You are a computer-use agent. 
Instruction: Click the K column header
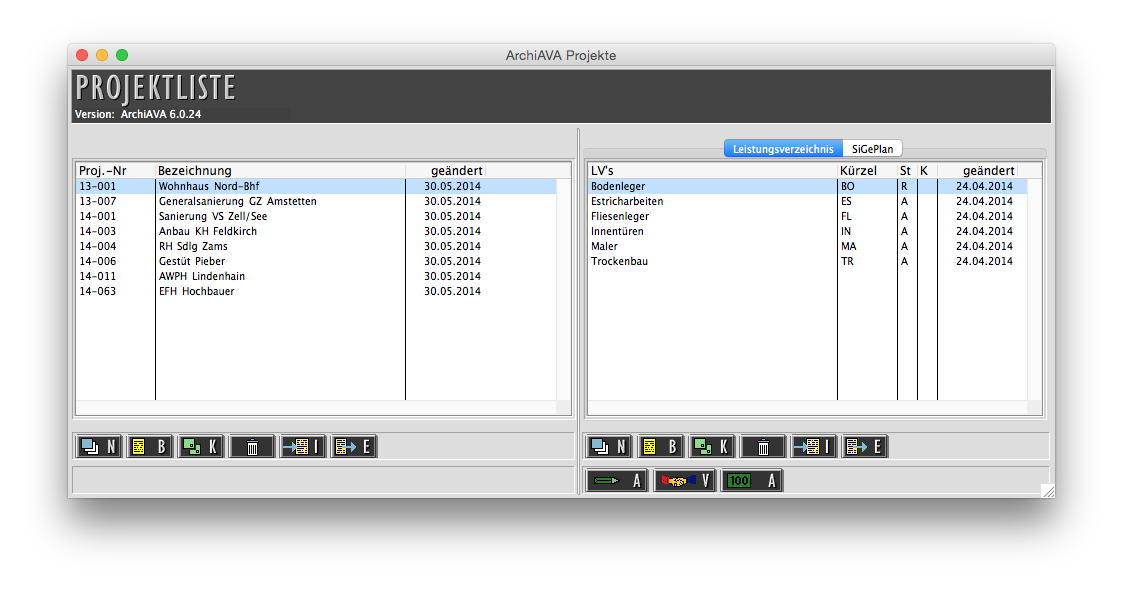[927, 170]
